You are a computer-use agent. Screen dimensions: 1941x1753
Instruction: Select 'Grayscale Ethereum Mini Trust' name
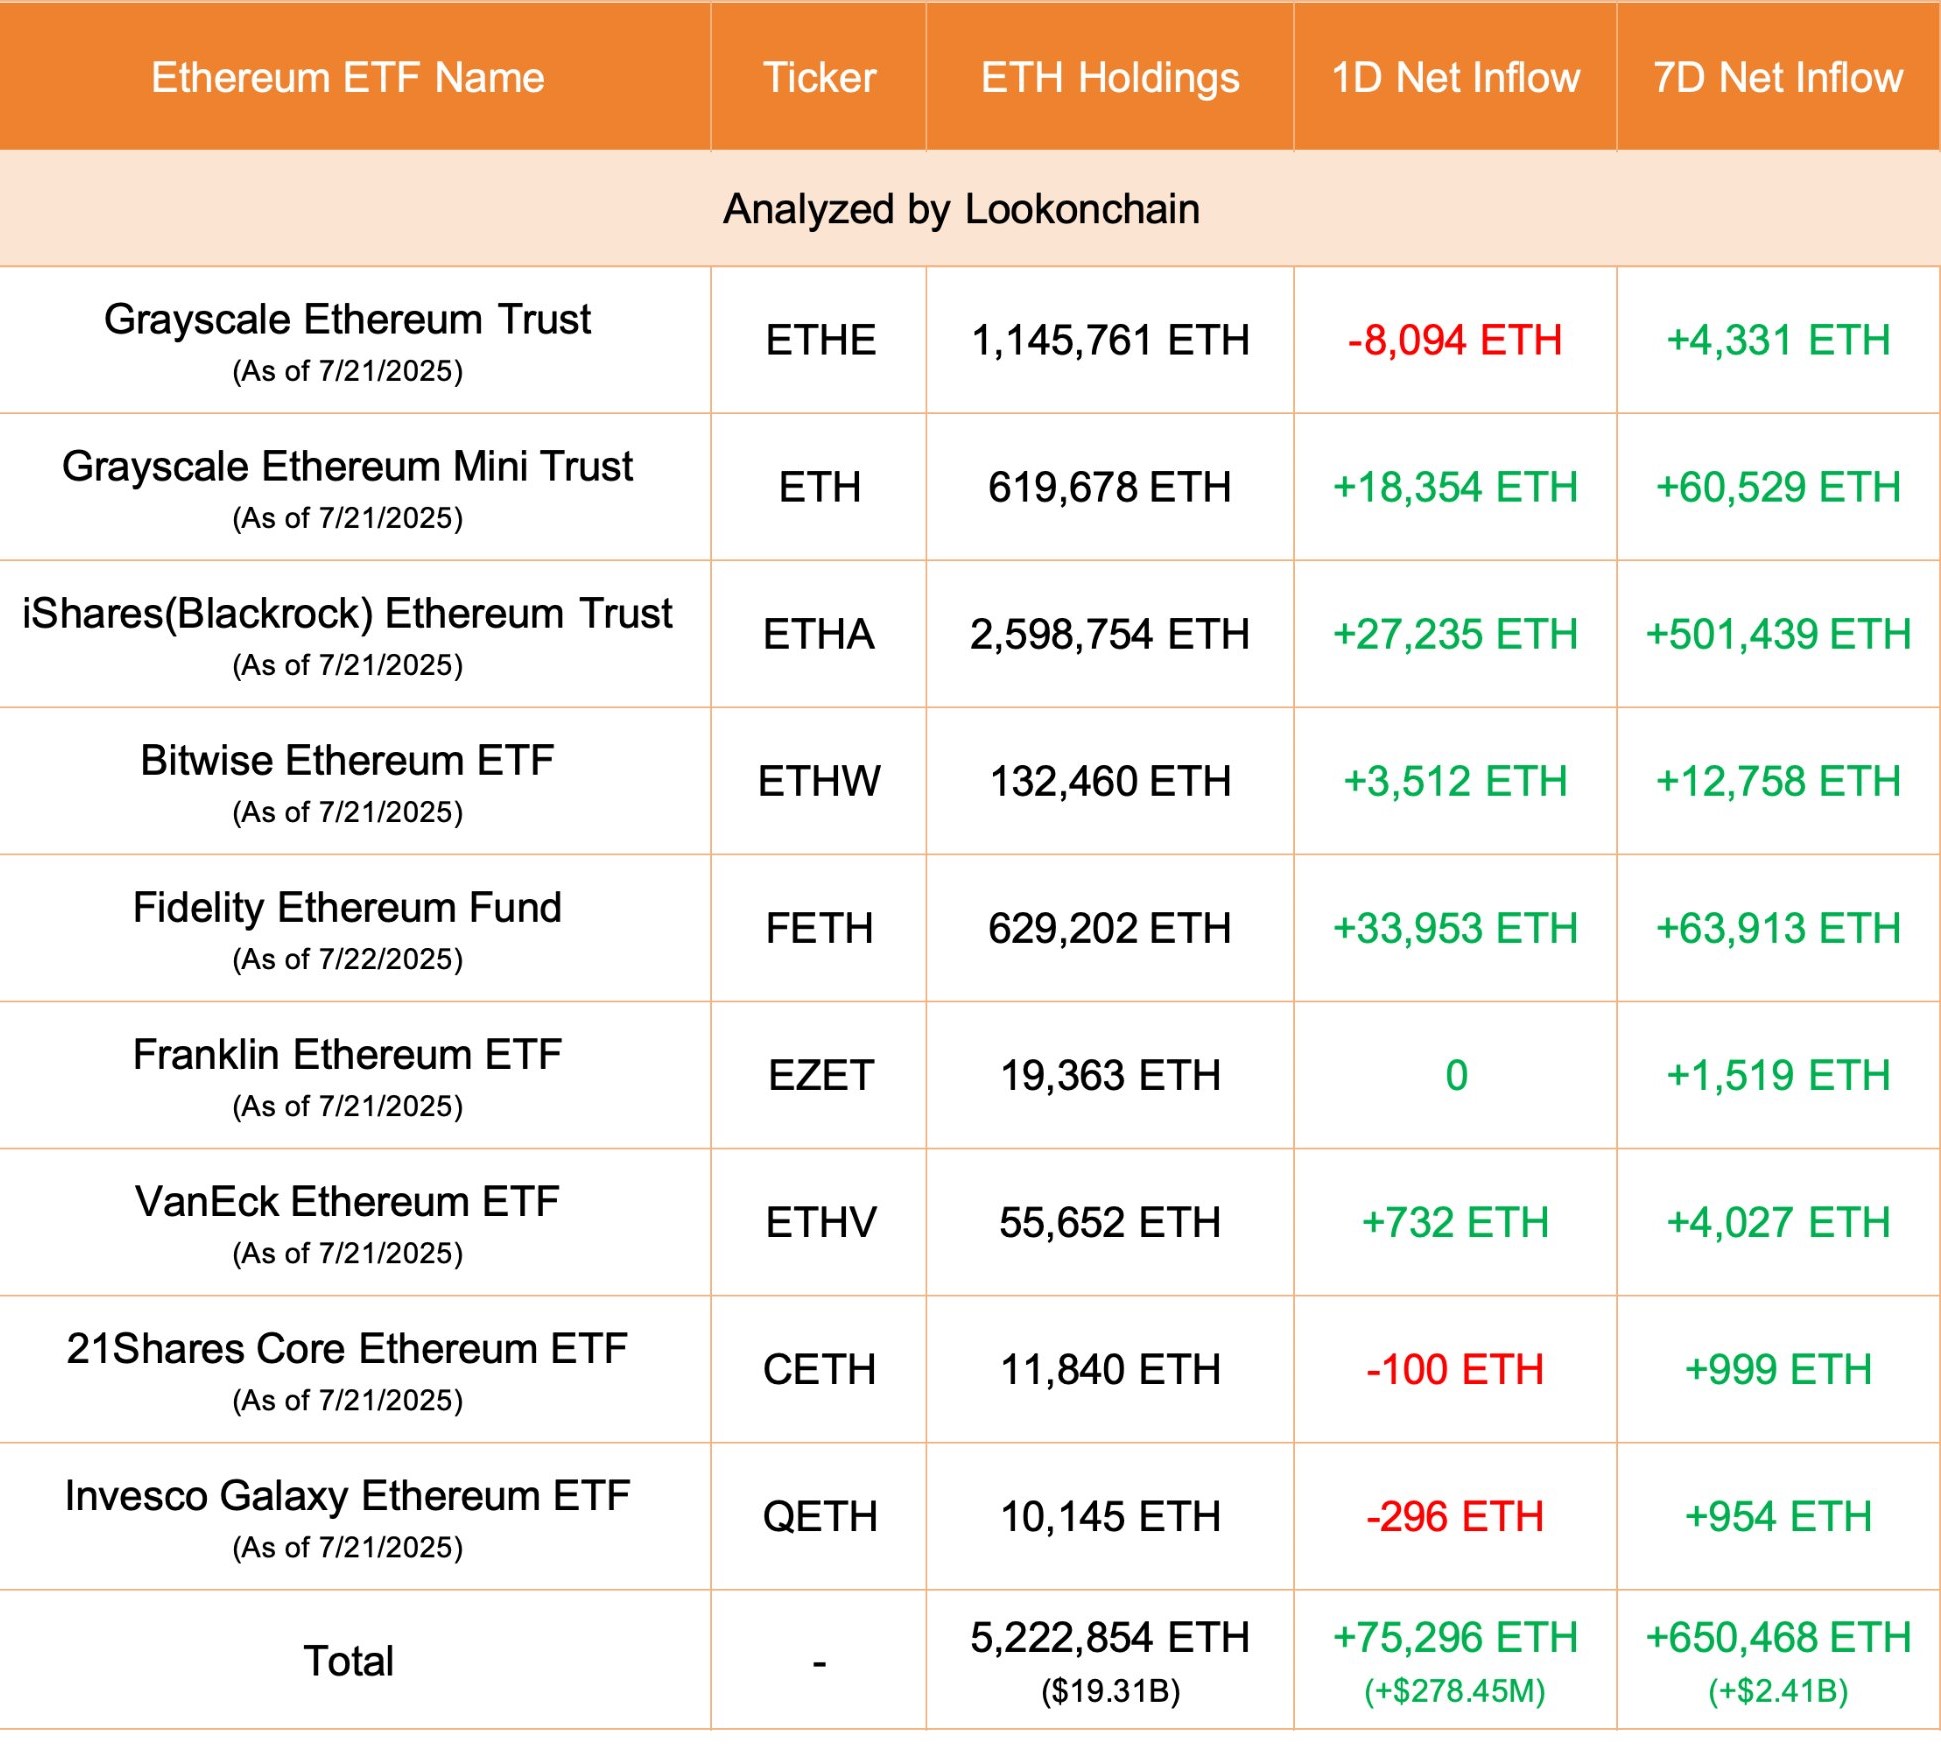click(x=348, y=467)
